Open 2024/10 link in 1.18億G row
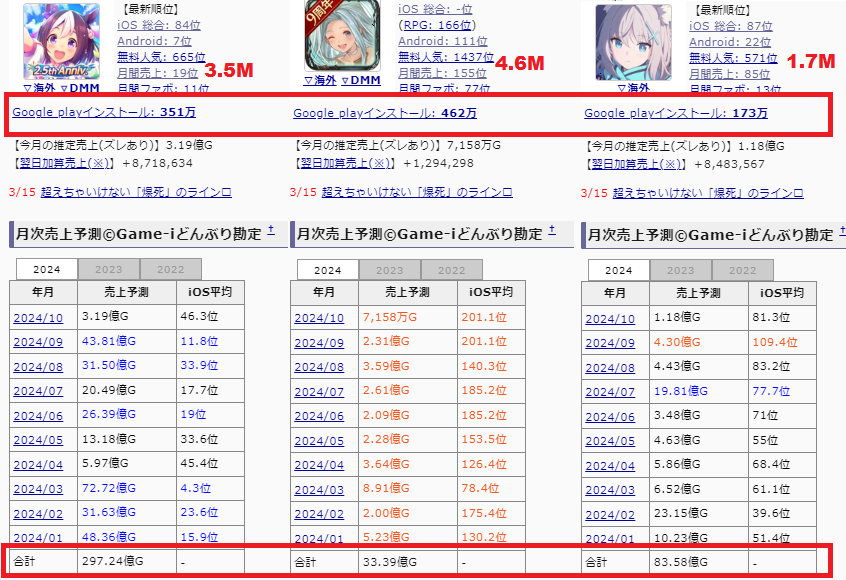The height and width of the screenshot is (580, 846). tap(610, 319)
